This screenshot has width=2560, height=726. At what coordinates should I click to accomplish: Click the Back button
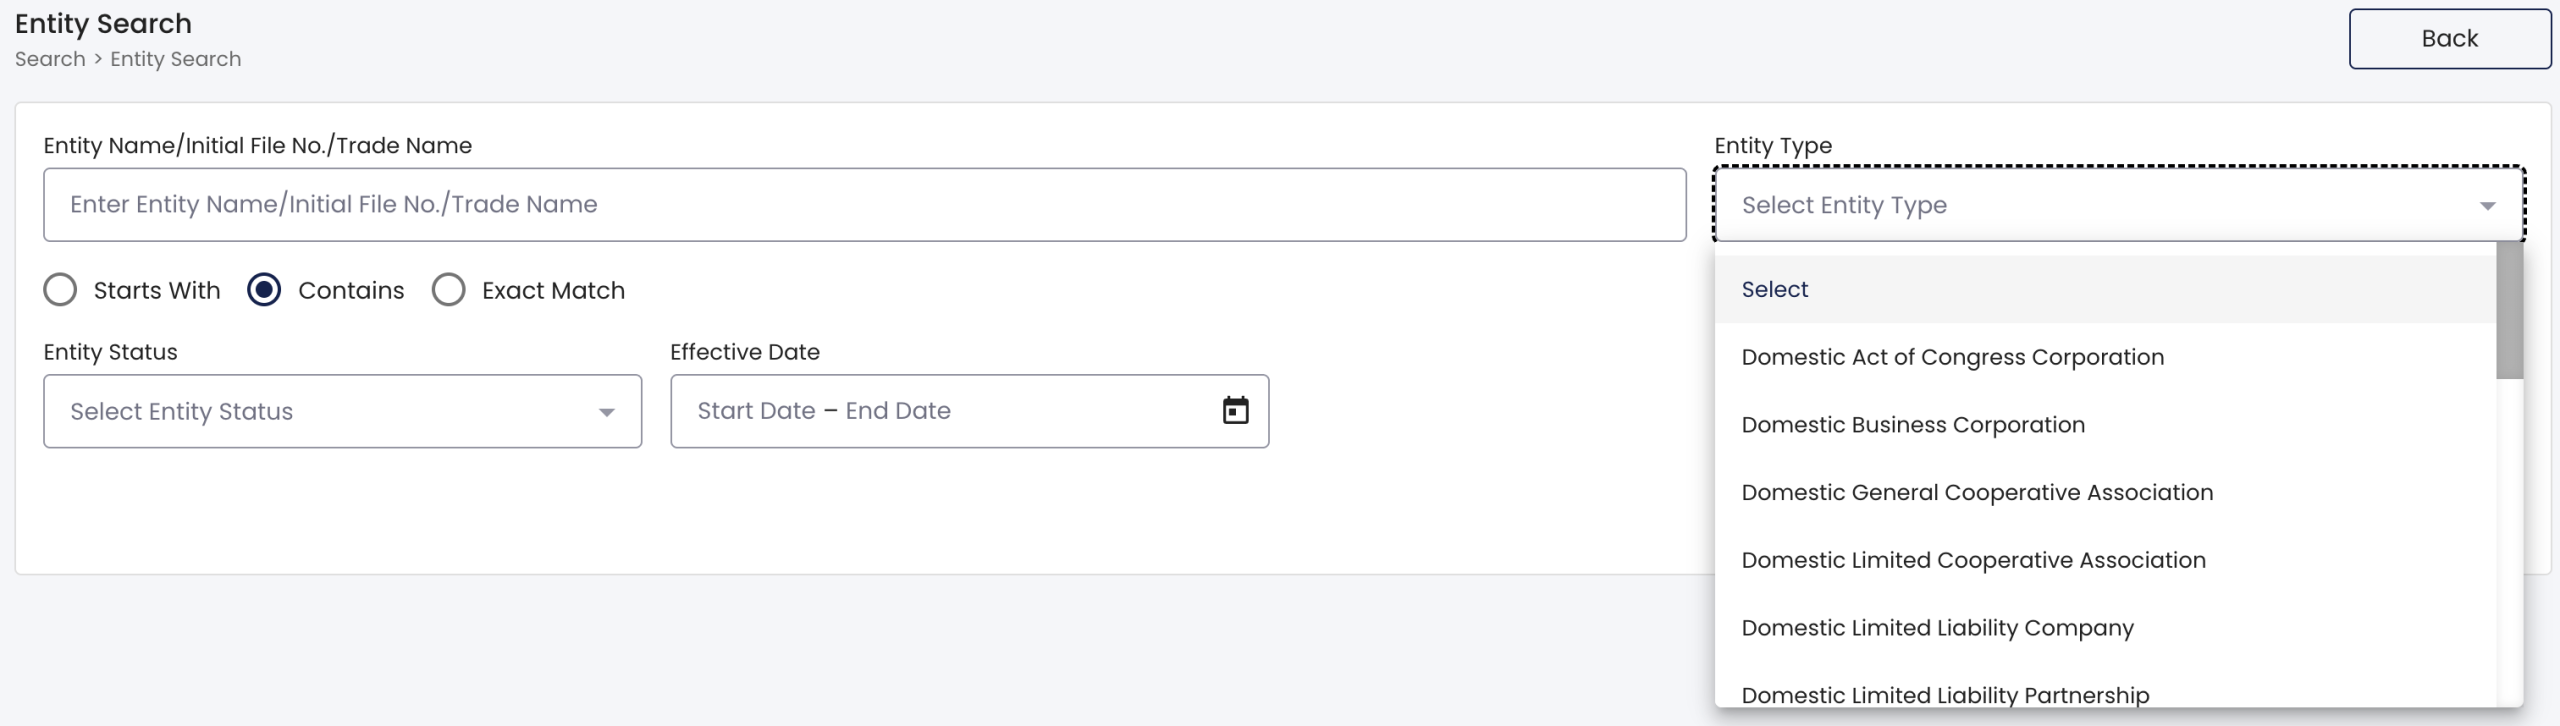[x=2449, y=39]
